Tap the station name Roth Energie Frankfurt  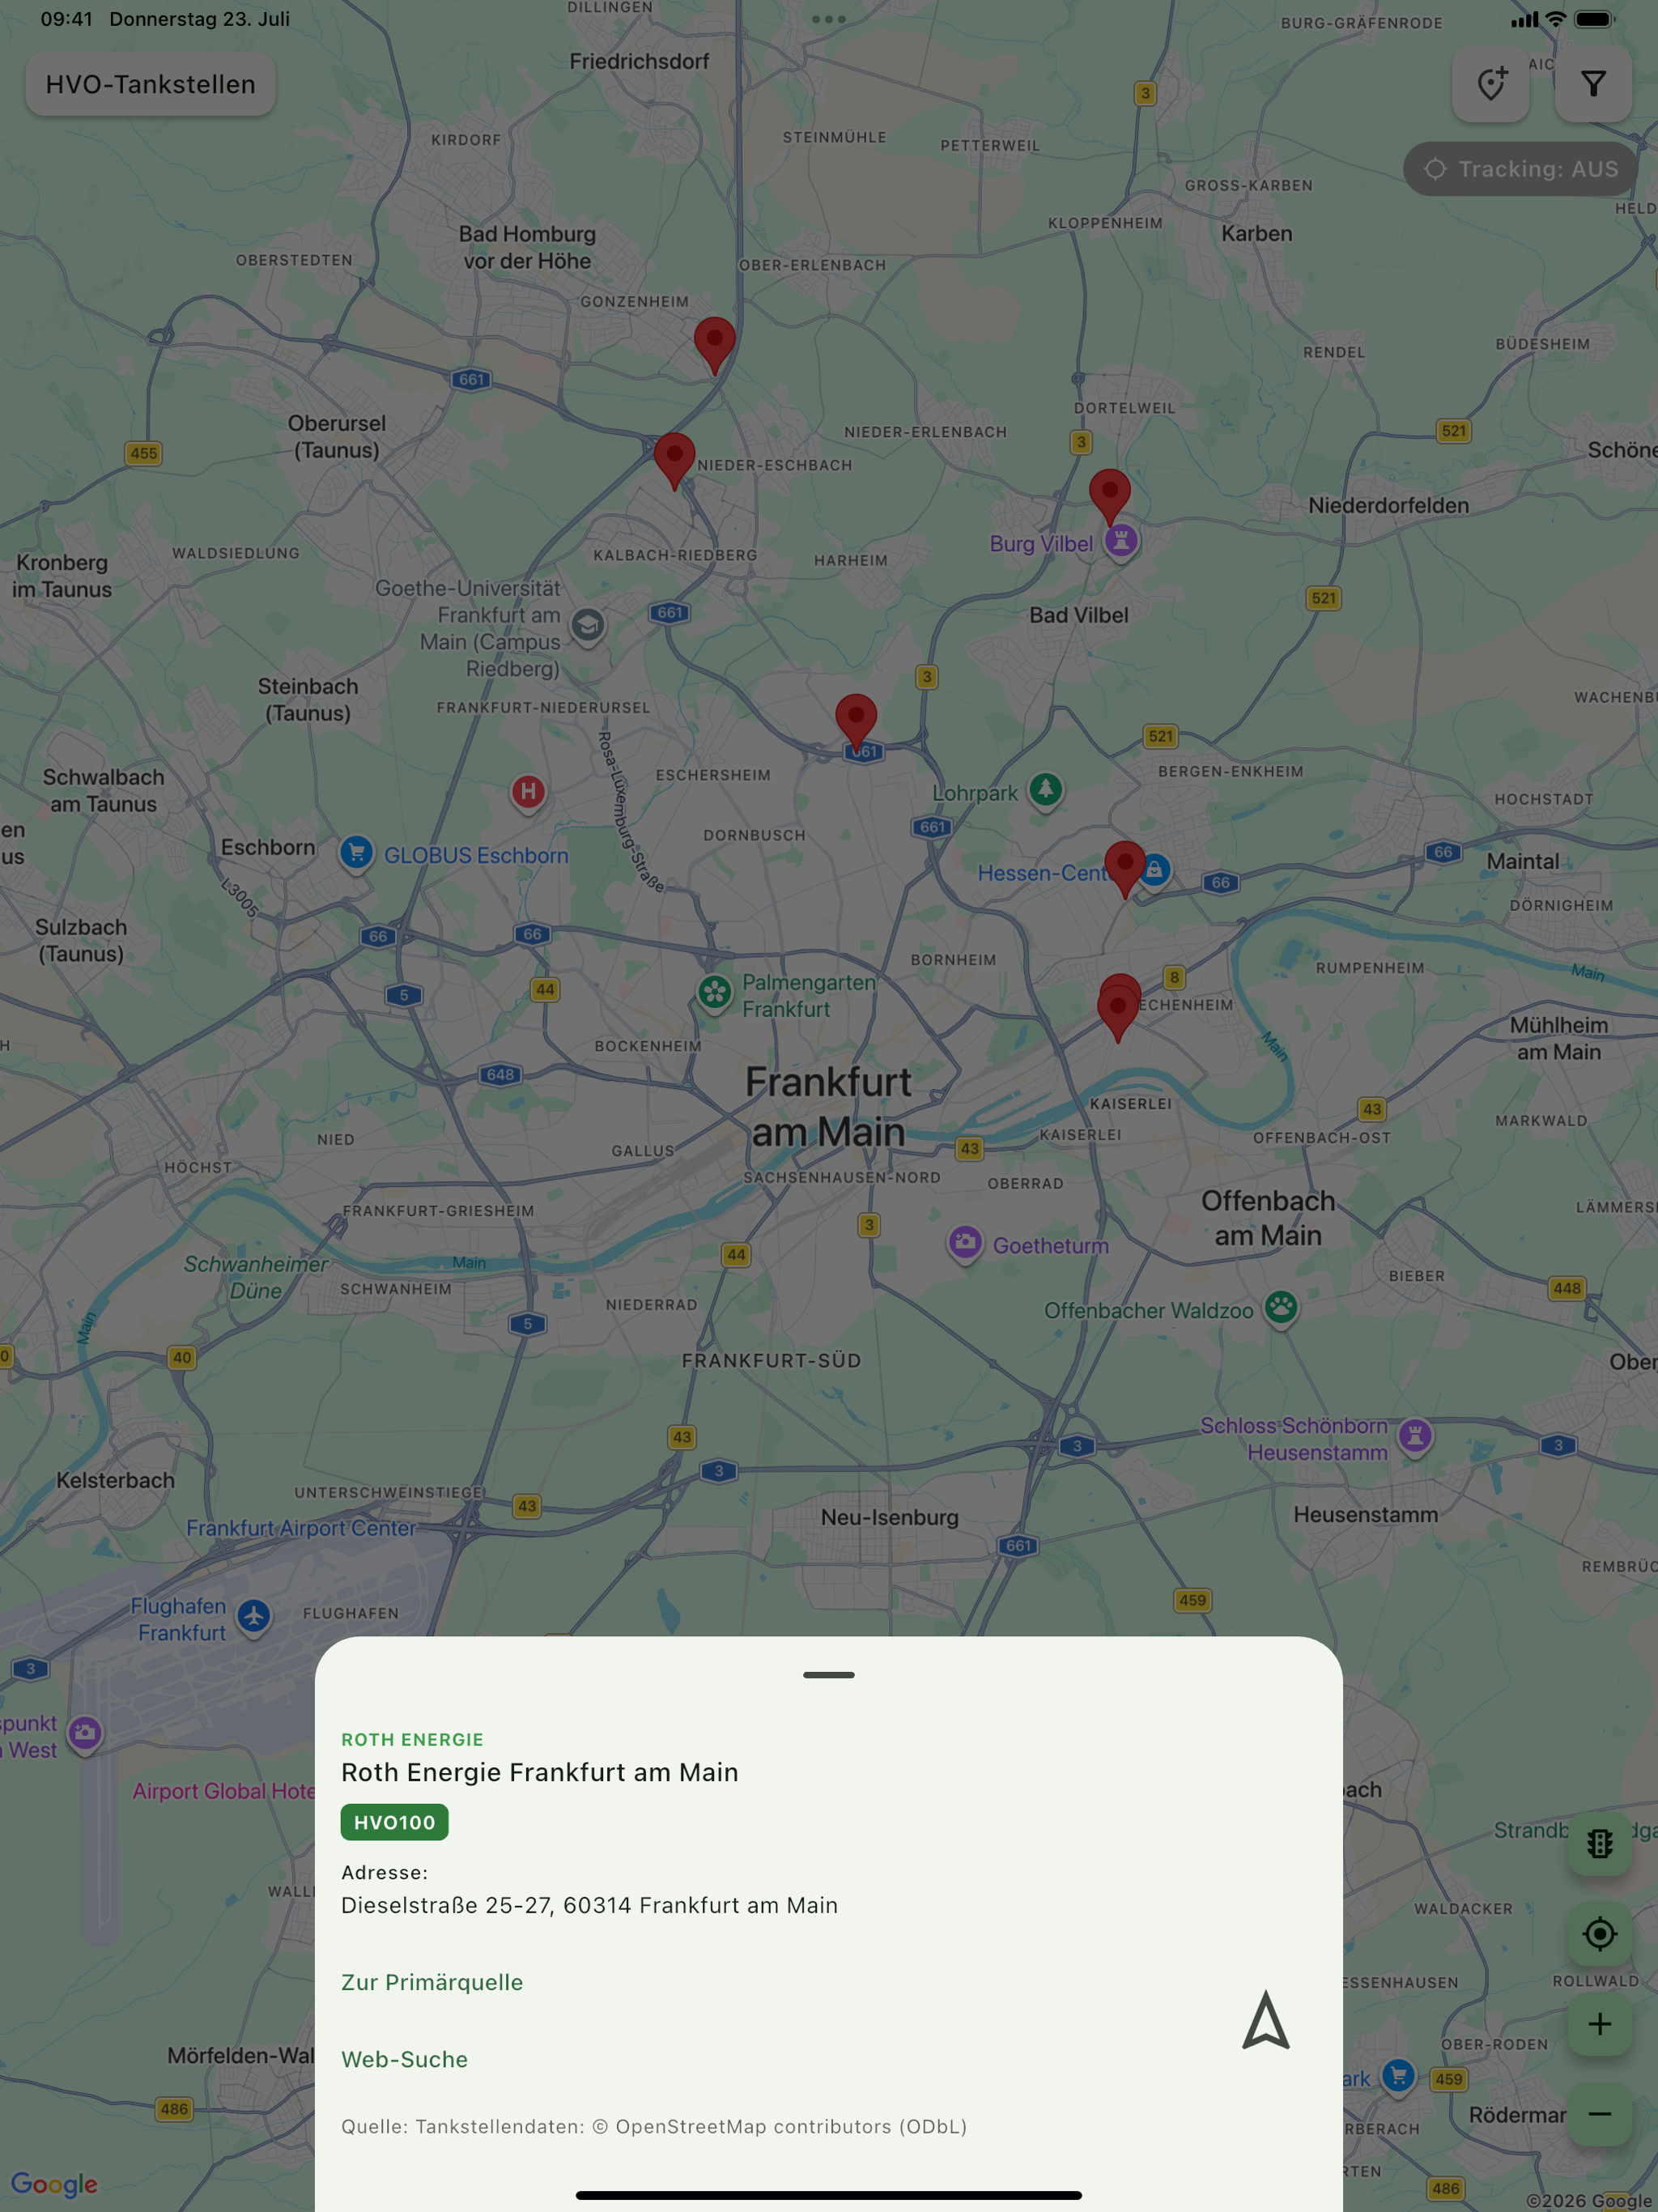pyautogui.click(x=540, y=1772)
